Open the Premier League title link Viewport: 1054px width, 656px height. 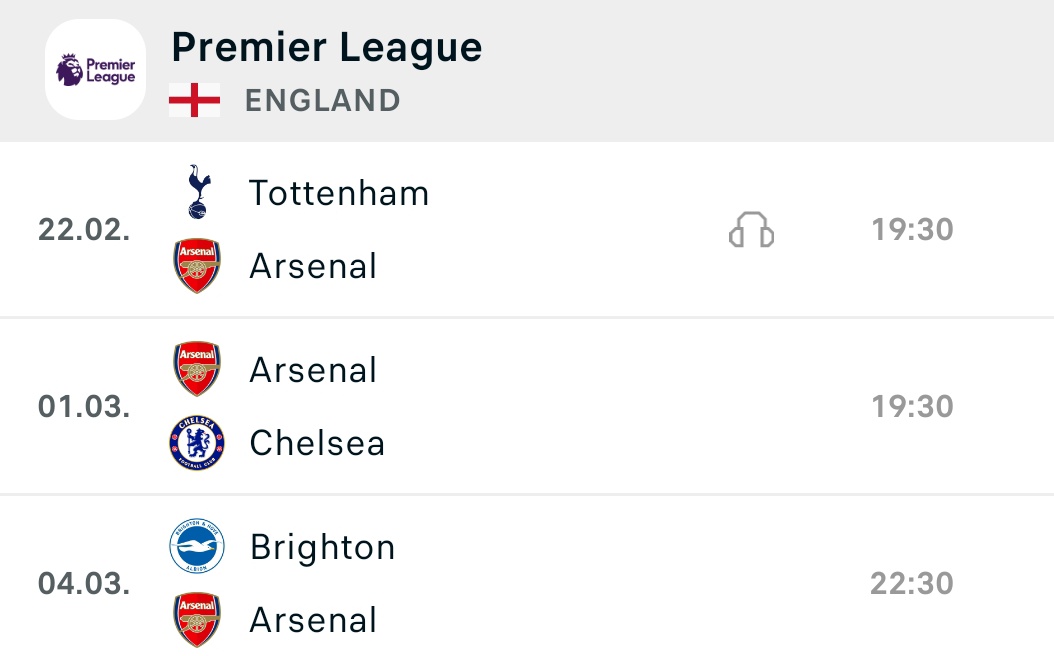point(326,47)
